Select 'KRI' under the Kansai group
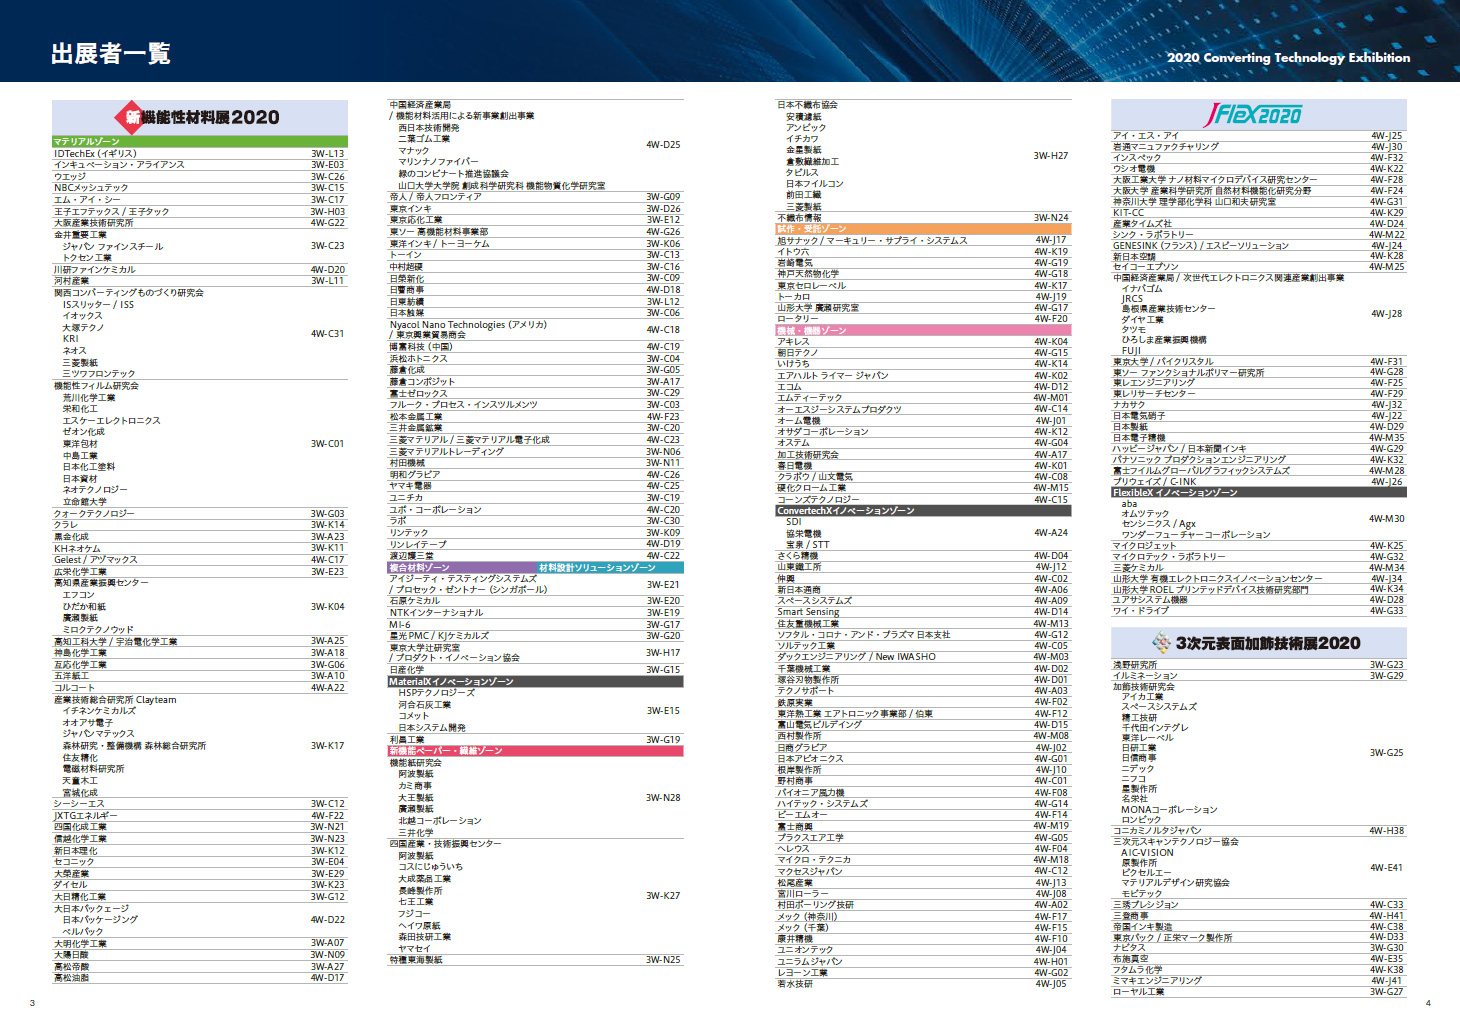The height and width of the screenshot is (1033, 1460). tap(70, 339)
